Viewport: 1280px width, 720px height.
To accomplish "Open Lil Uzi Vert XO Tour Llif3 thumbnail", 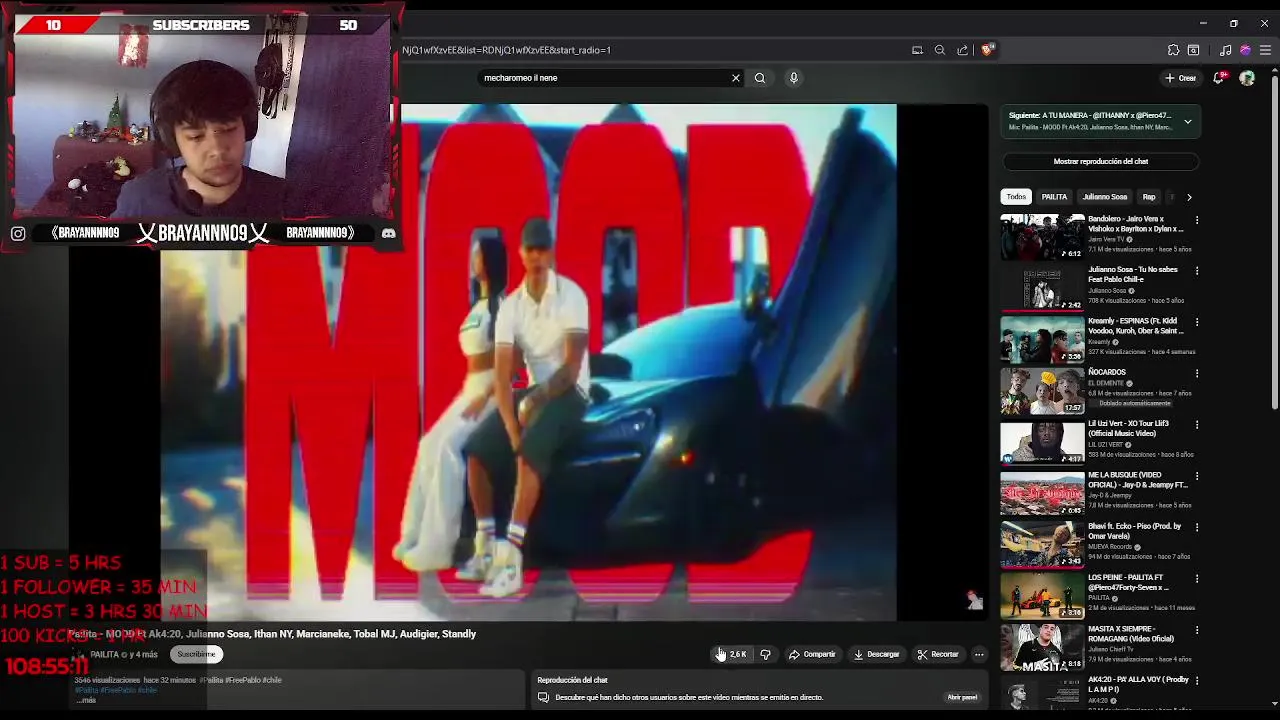I will pyautogui.click(x=1042, y=442).
